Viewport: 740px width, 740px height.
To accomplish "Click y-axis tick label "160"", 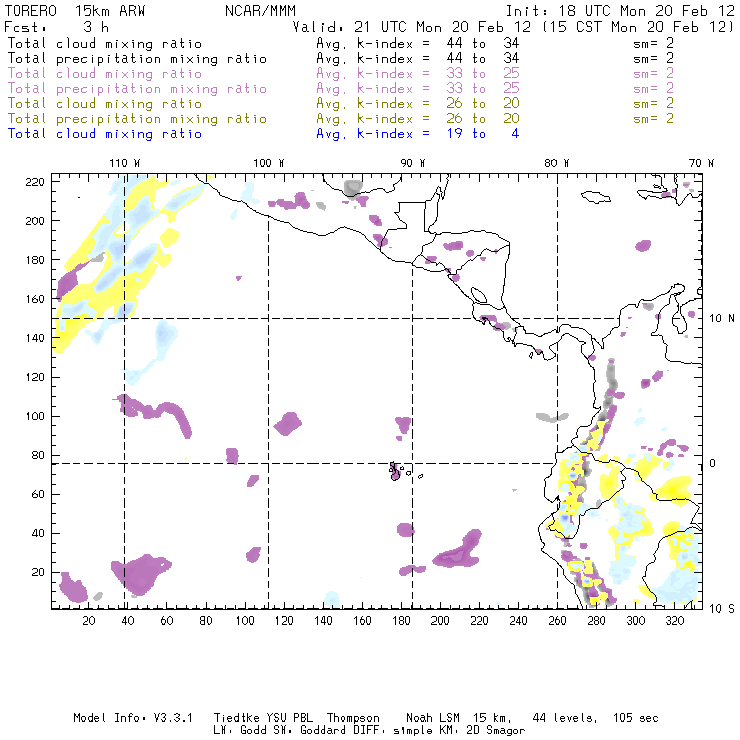I will (x=35, y=299).
